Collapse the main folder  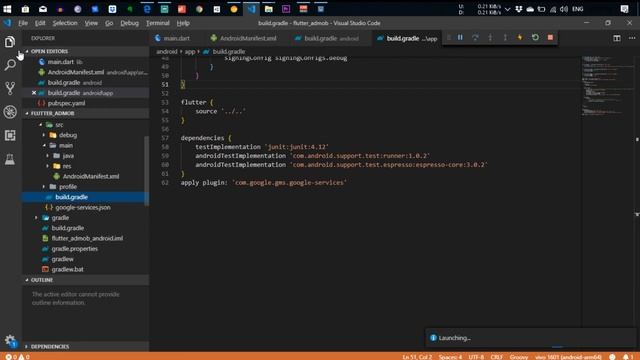44,145
